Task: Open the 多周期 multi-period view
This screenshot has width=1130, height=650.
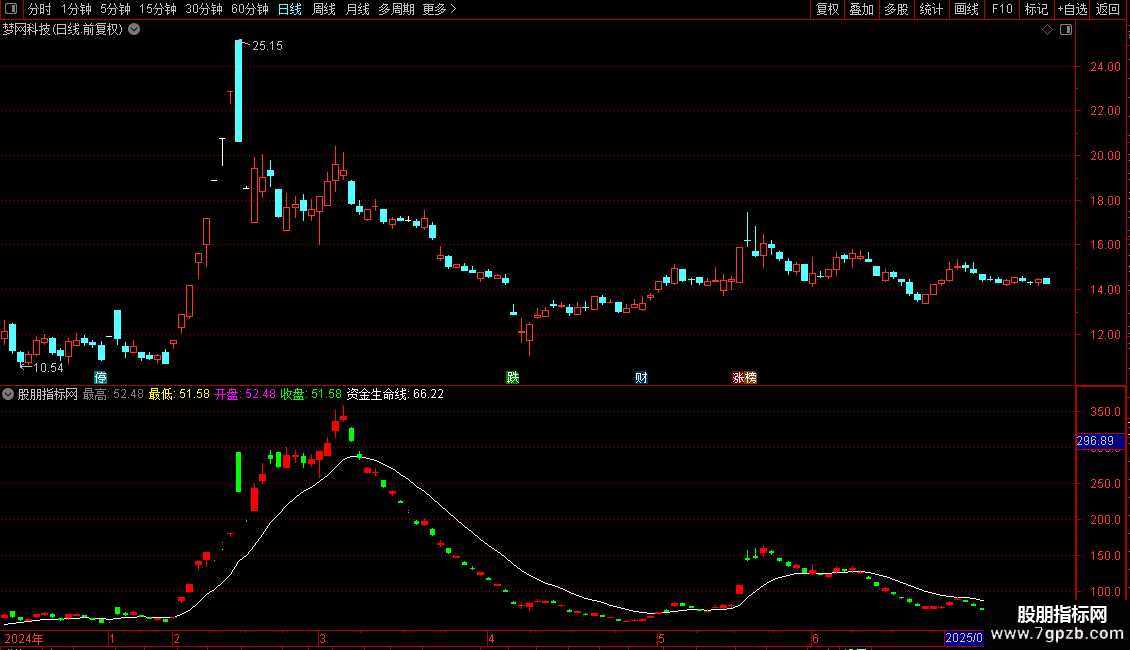Action: 396,9
